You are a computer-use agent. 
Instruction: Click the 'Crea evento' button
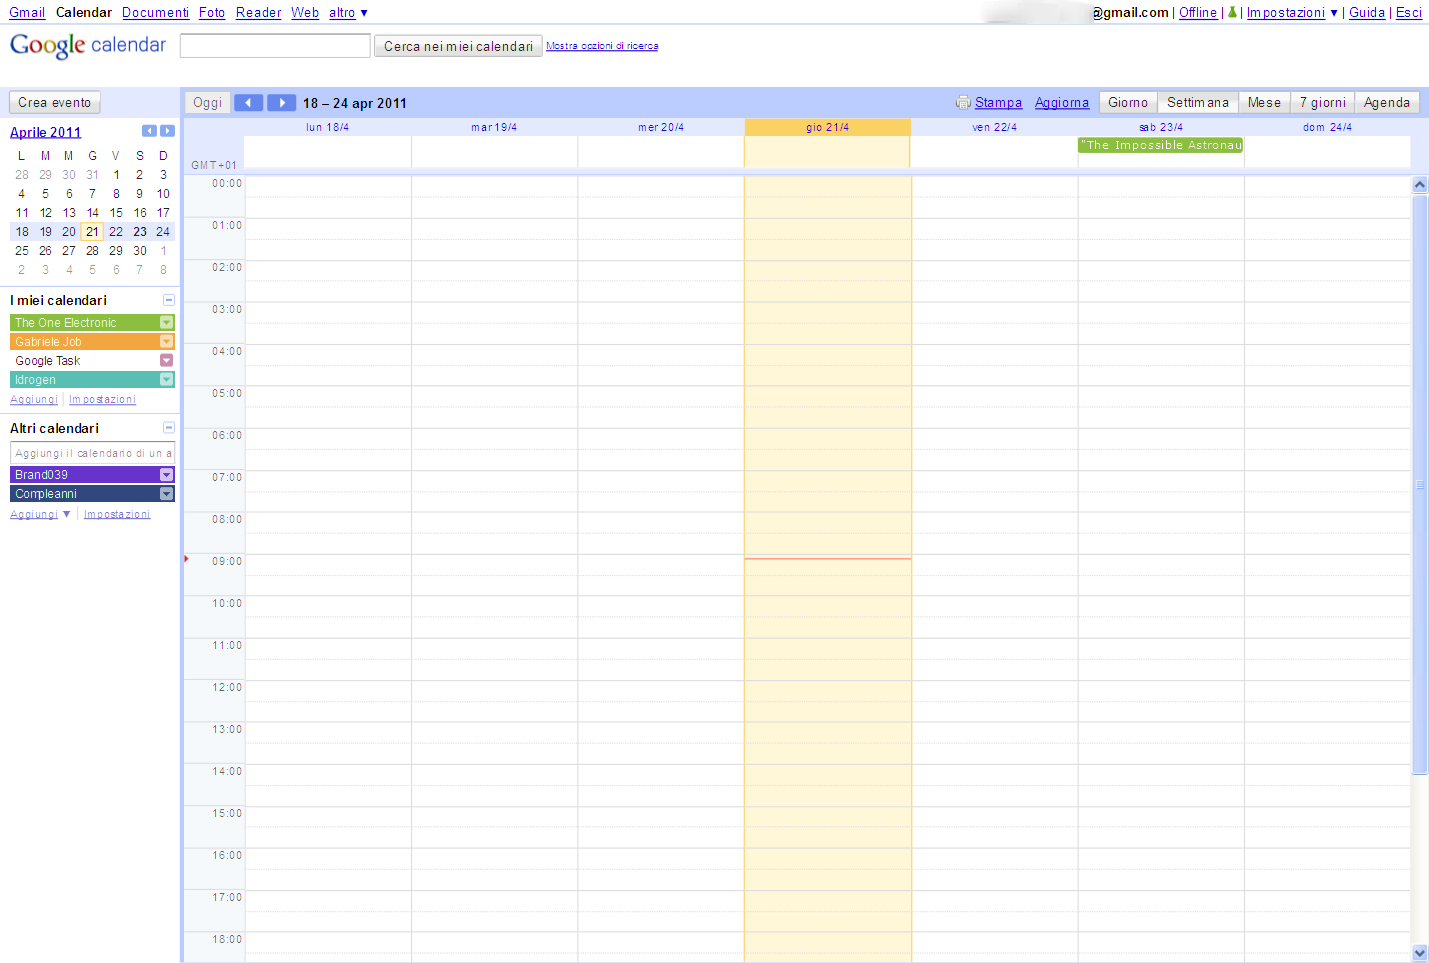point(54,101)
